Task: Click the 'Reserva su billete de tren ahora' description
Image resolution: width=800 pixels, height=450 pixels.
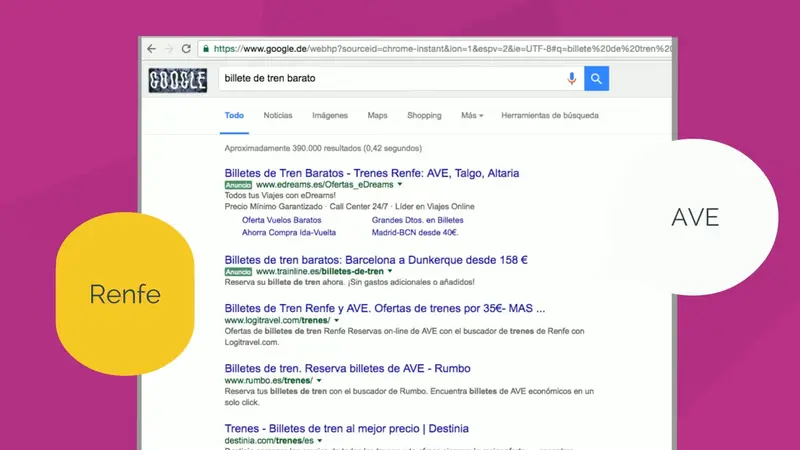Action: click(x=349, y=282)
